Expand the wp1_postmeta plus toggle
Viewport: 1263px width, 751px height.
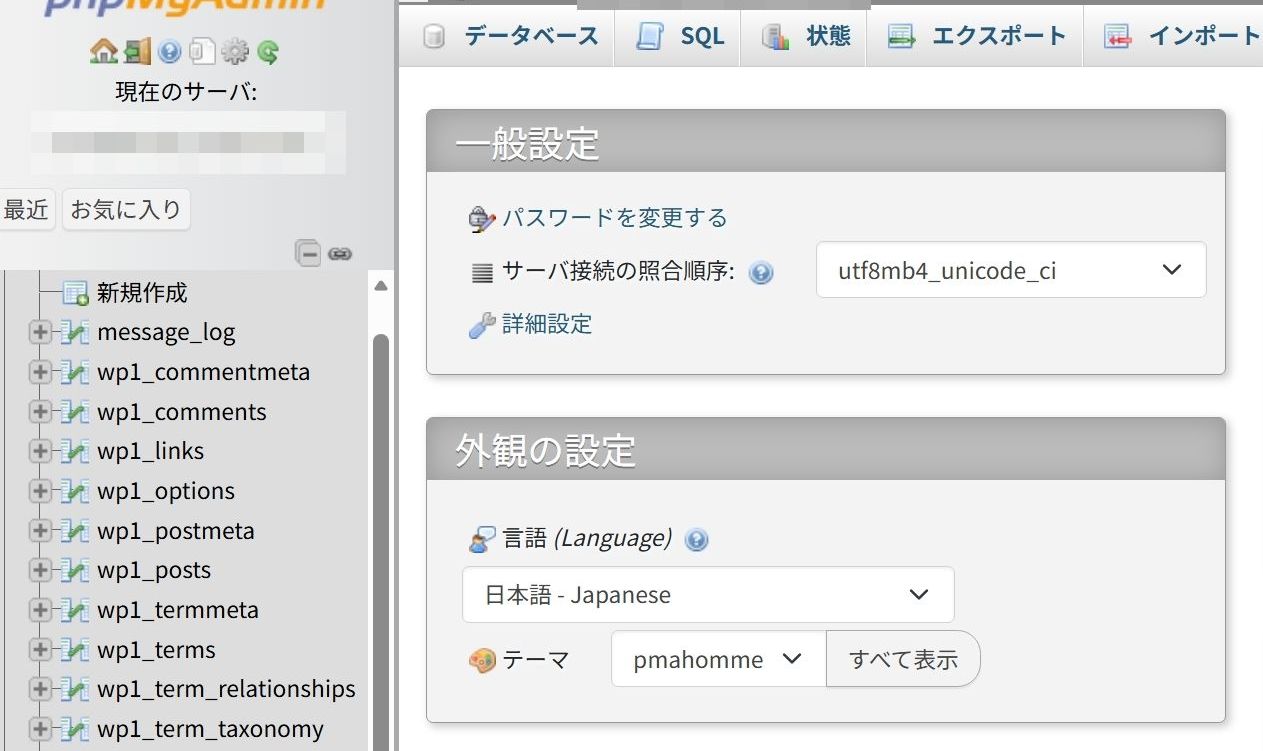[40, 530]
